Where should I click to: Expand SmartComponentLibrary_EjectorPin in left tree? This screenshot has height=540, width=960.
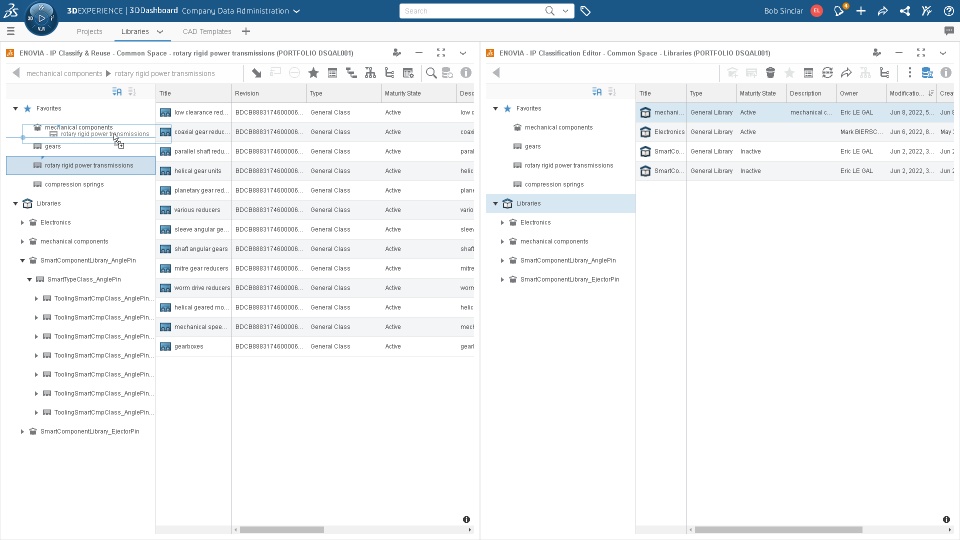click(x=23, y=431)
